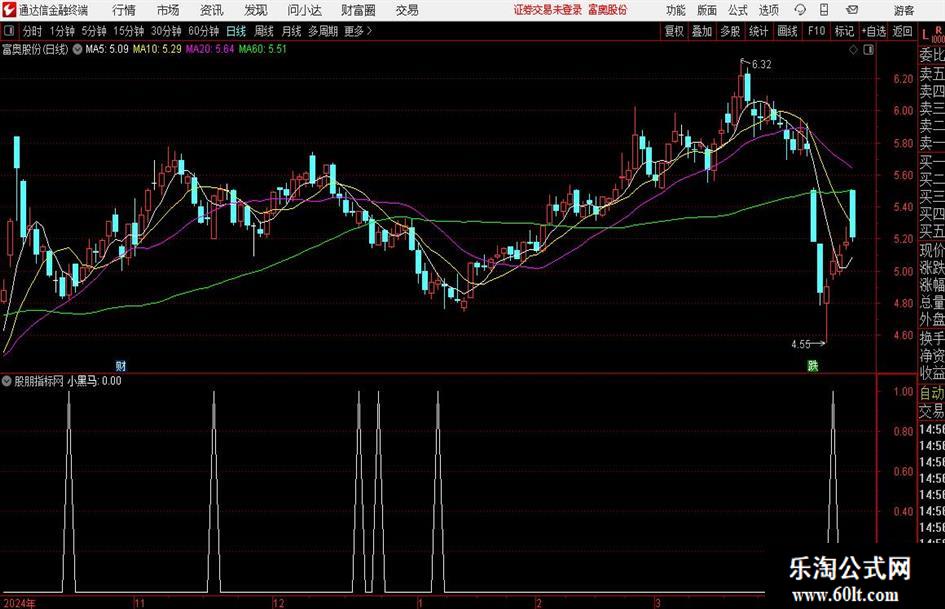This screenshot has width=945, height=609.
Task: Click the 画线 drawing toolbar button
Action: (x=787, y=31)
